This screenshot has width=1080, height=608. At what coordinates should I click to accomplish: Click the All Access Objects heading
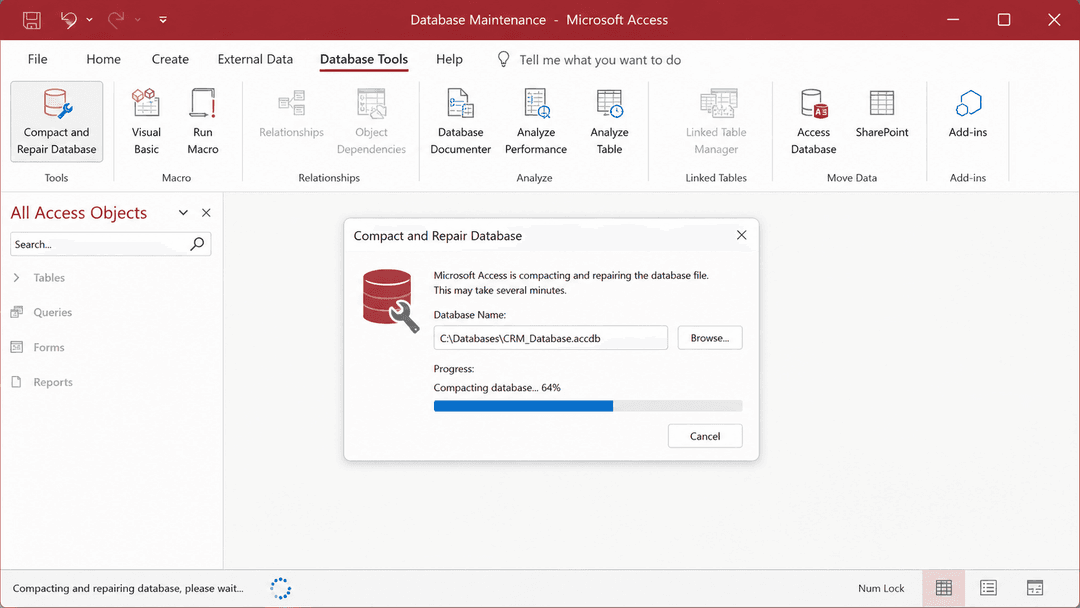[79, 213]
